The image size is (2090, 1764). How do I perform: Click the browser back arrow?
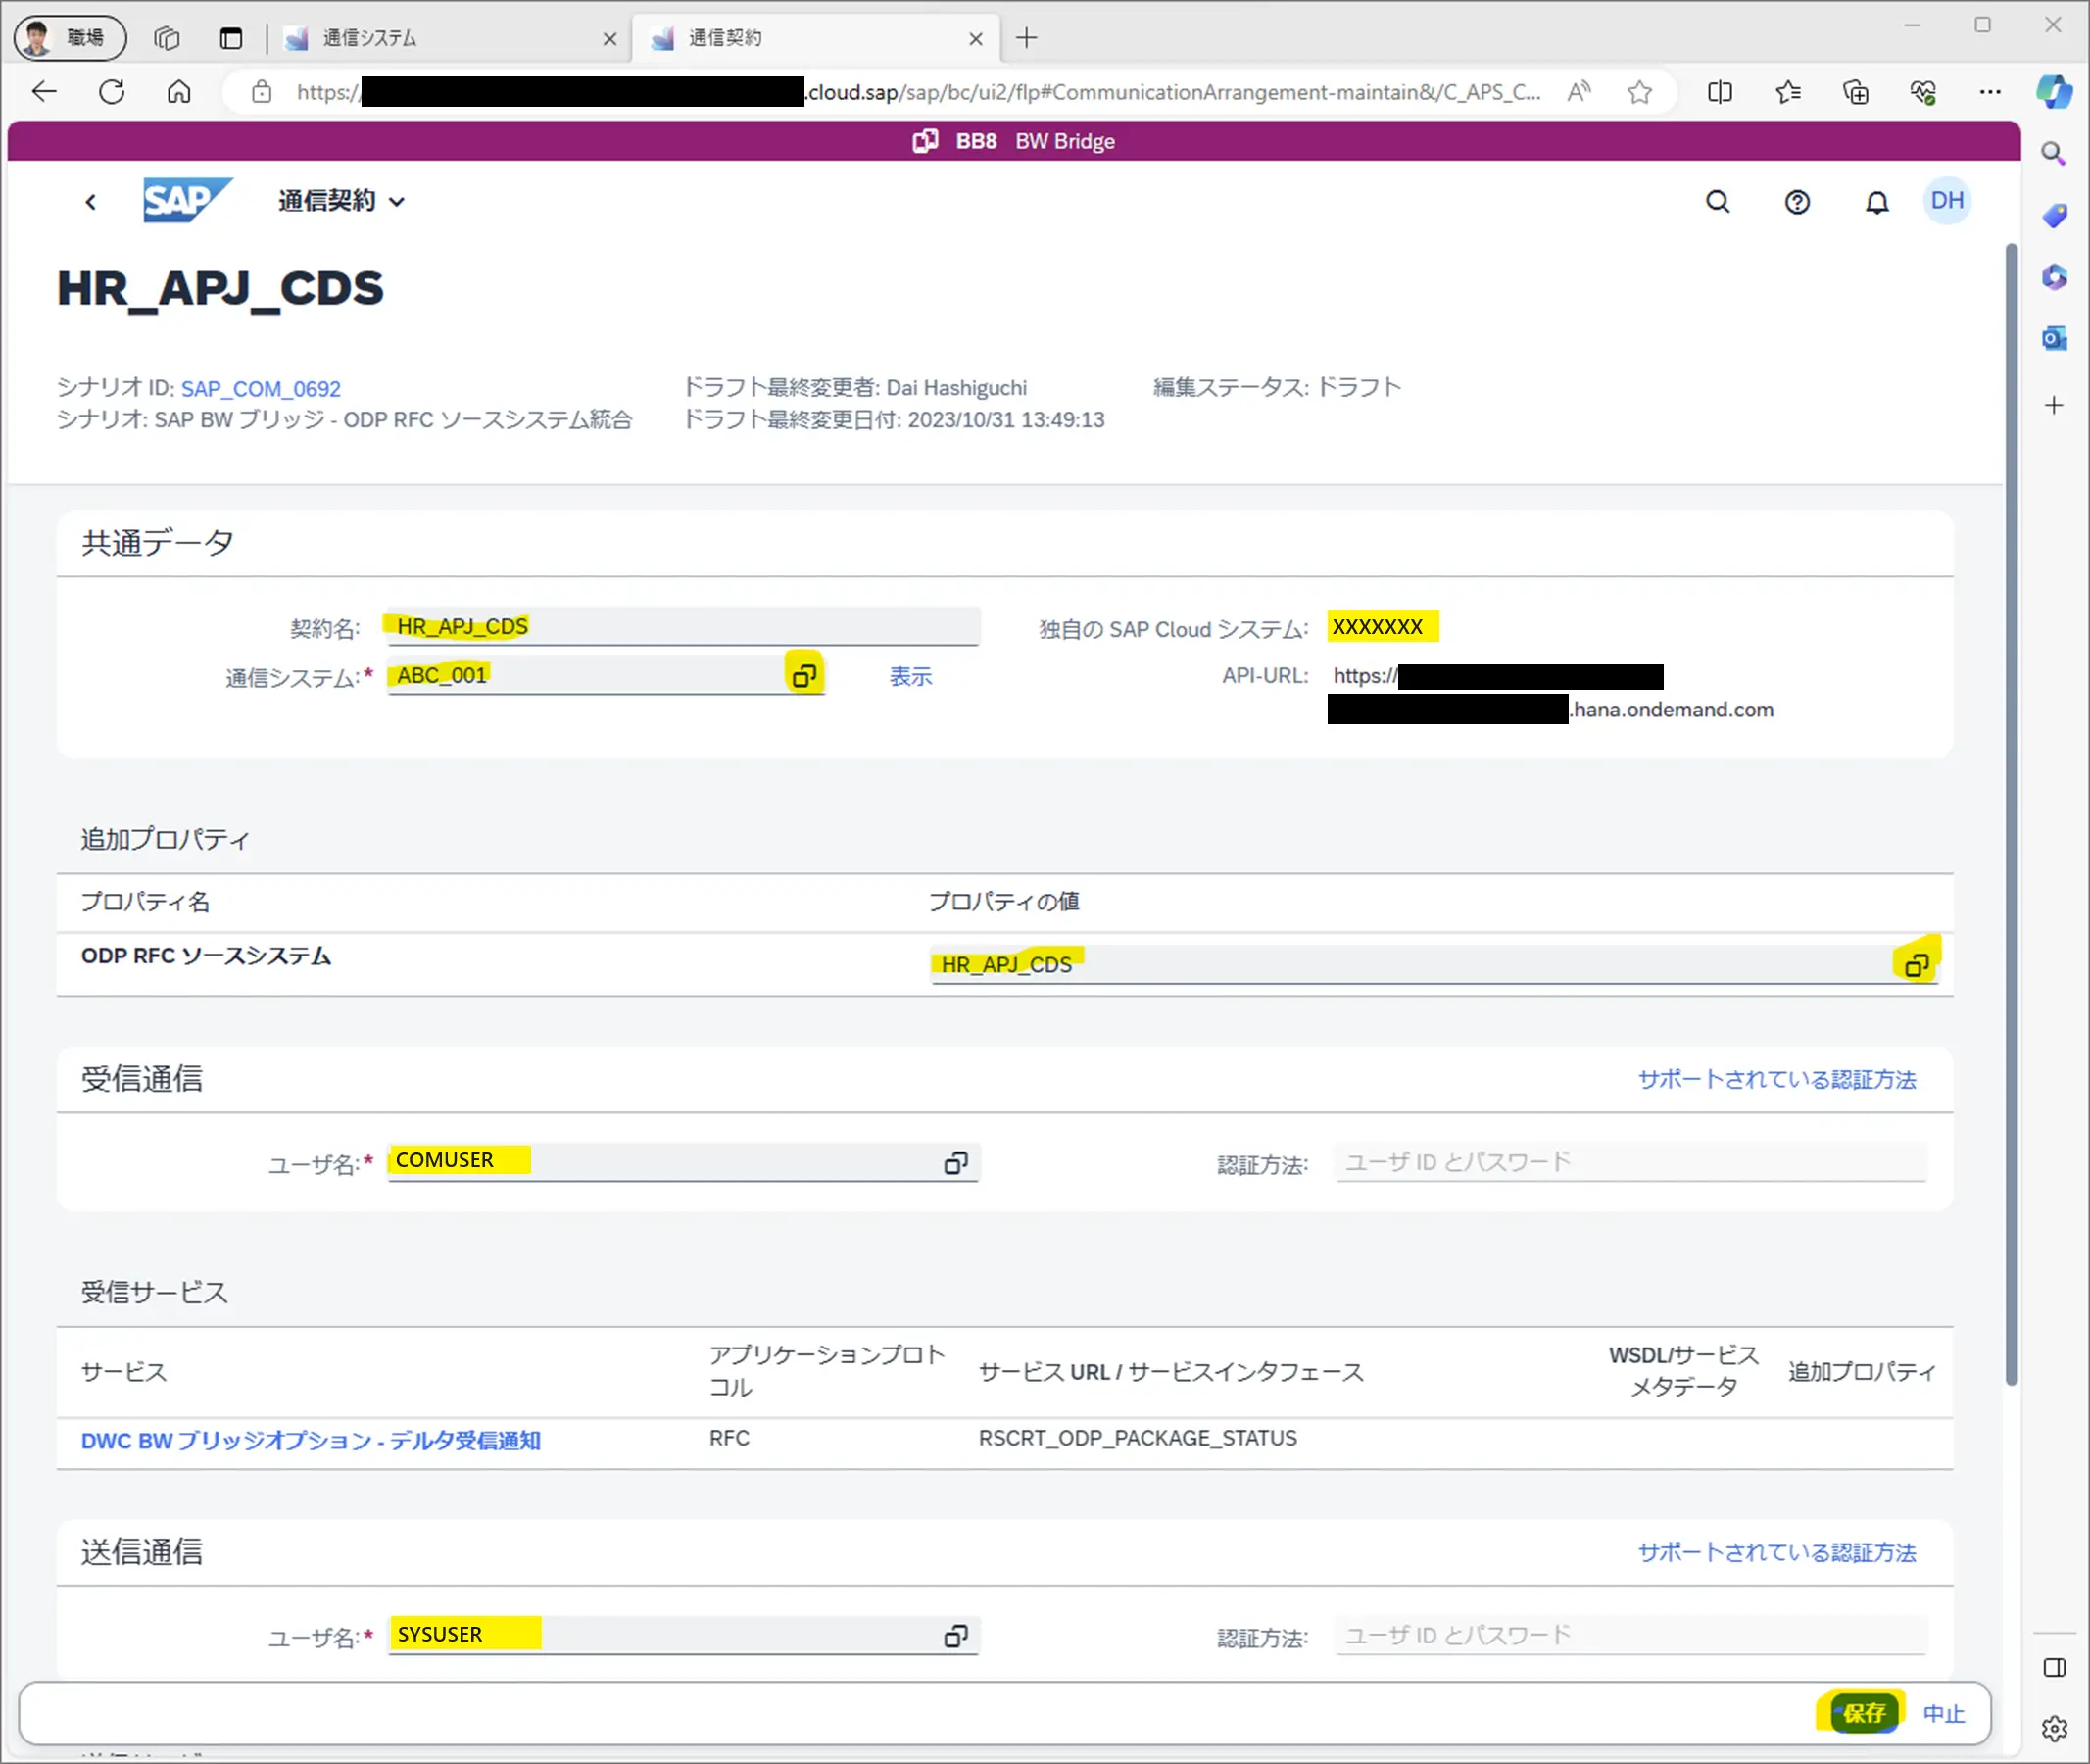click(44, 92)
